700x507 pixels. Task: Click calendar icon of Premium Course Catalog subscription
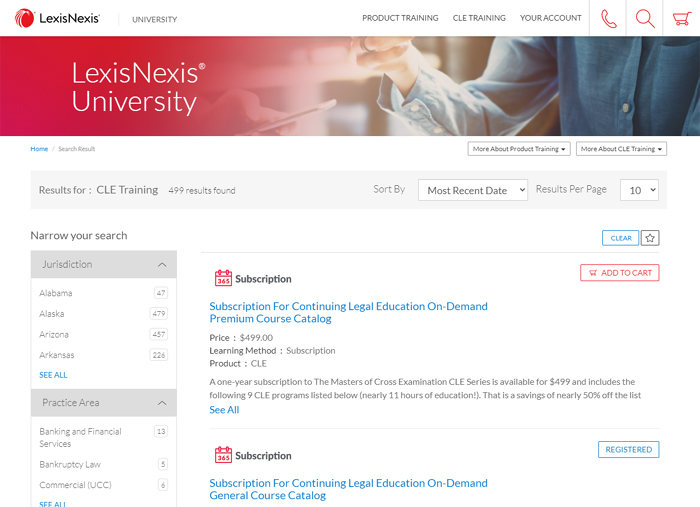[223, 278]
